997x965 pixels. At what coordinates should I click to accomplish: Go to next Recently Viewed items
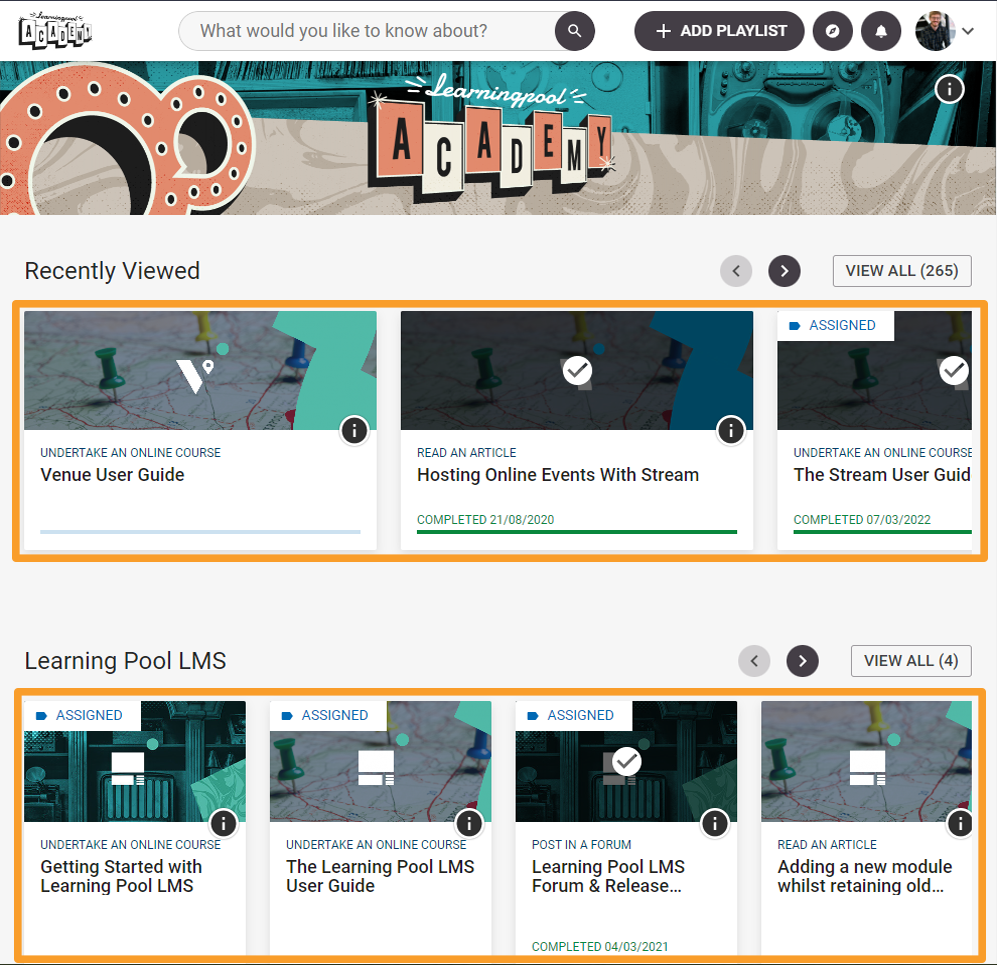[x=784, y=271]
